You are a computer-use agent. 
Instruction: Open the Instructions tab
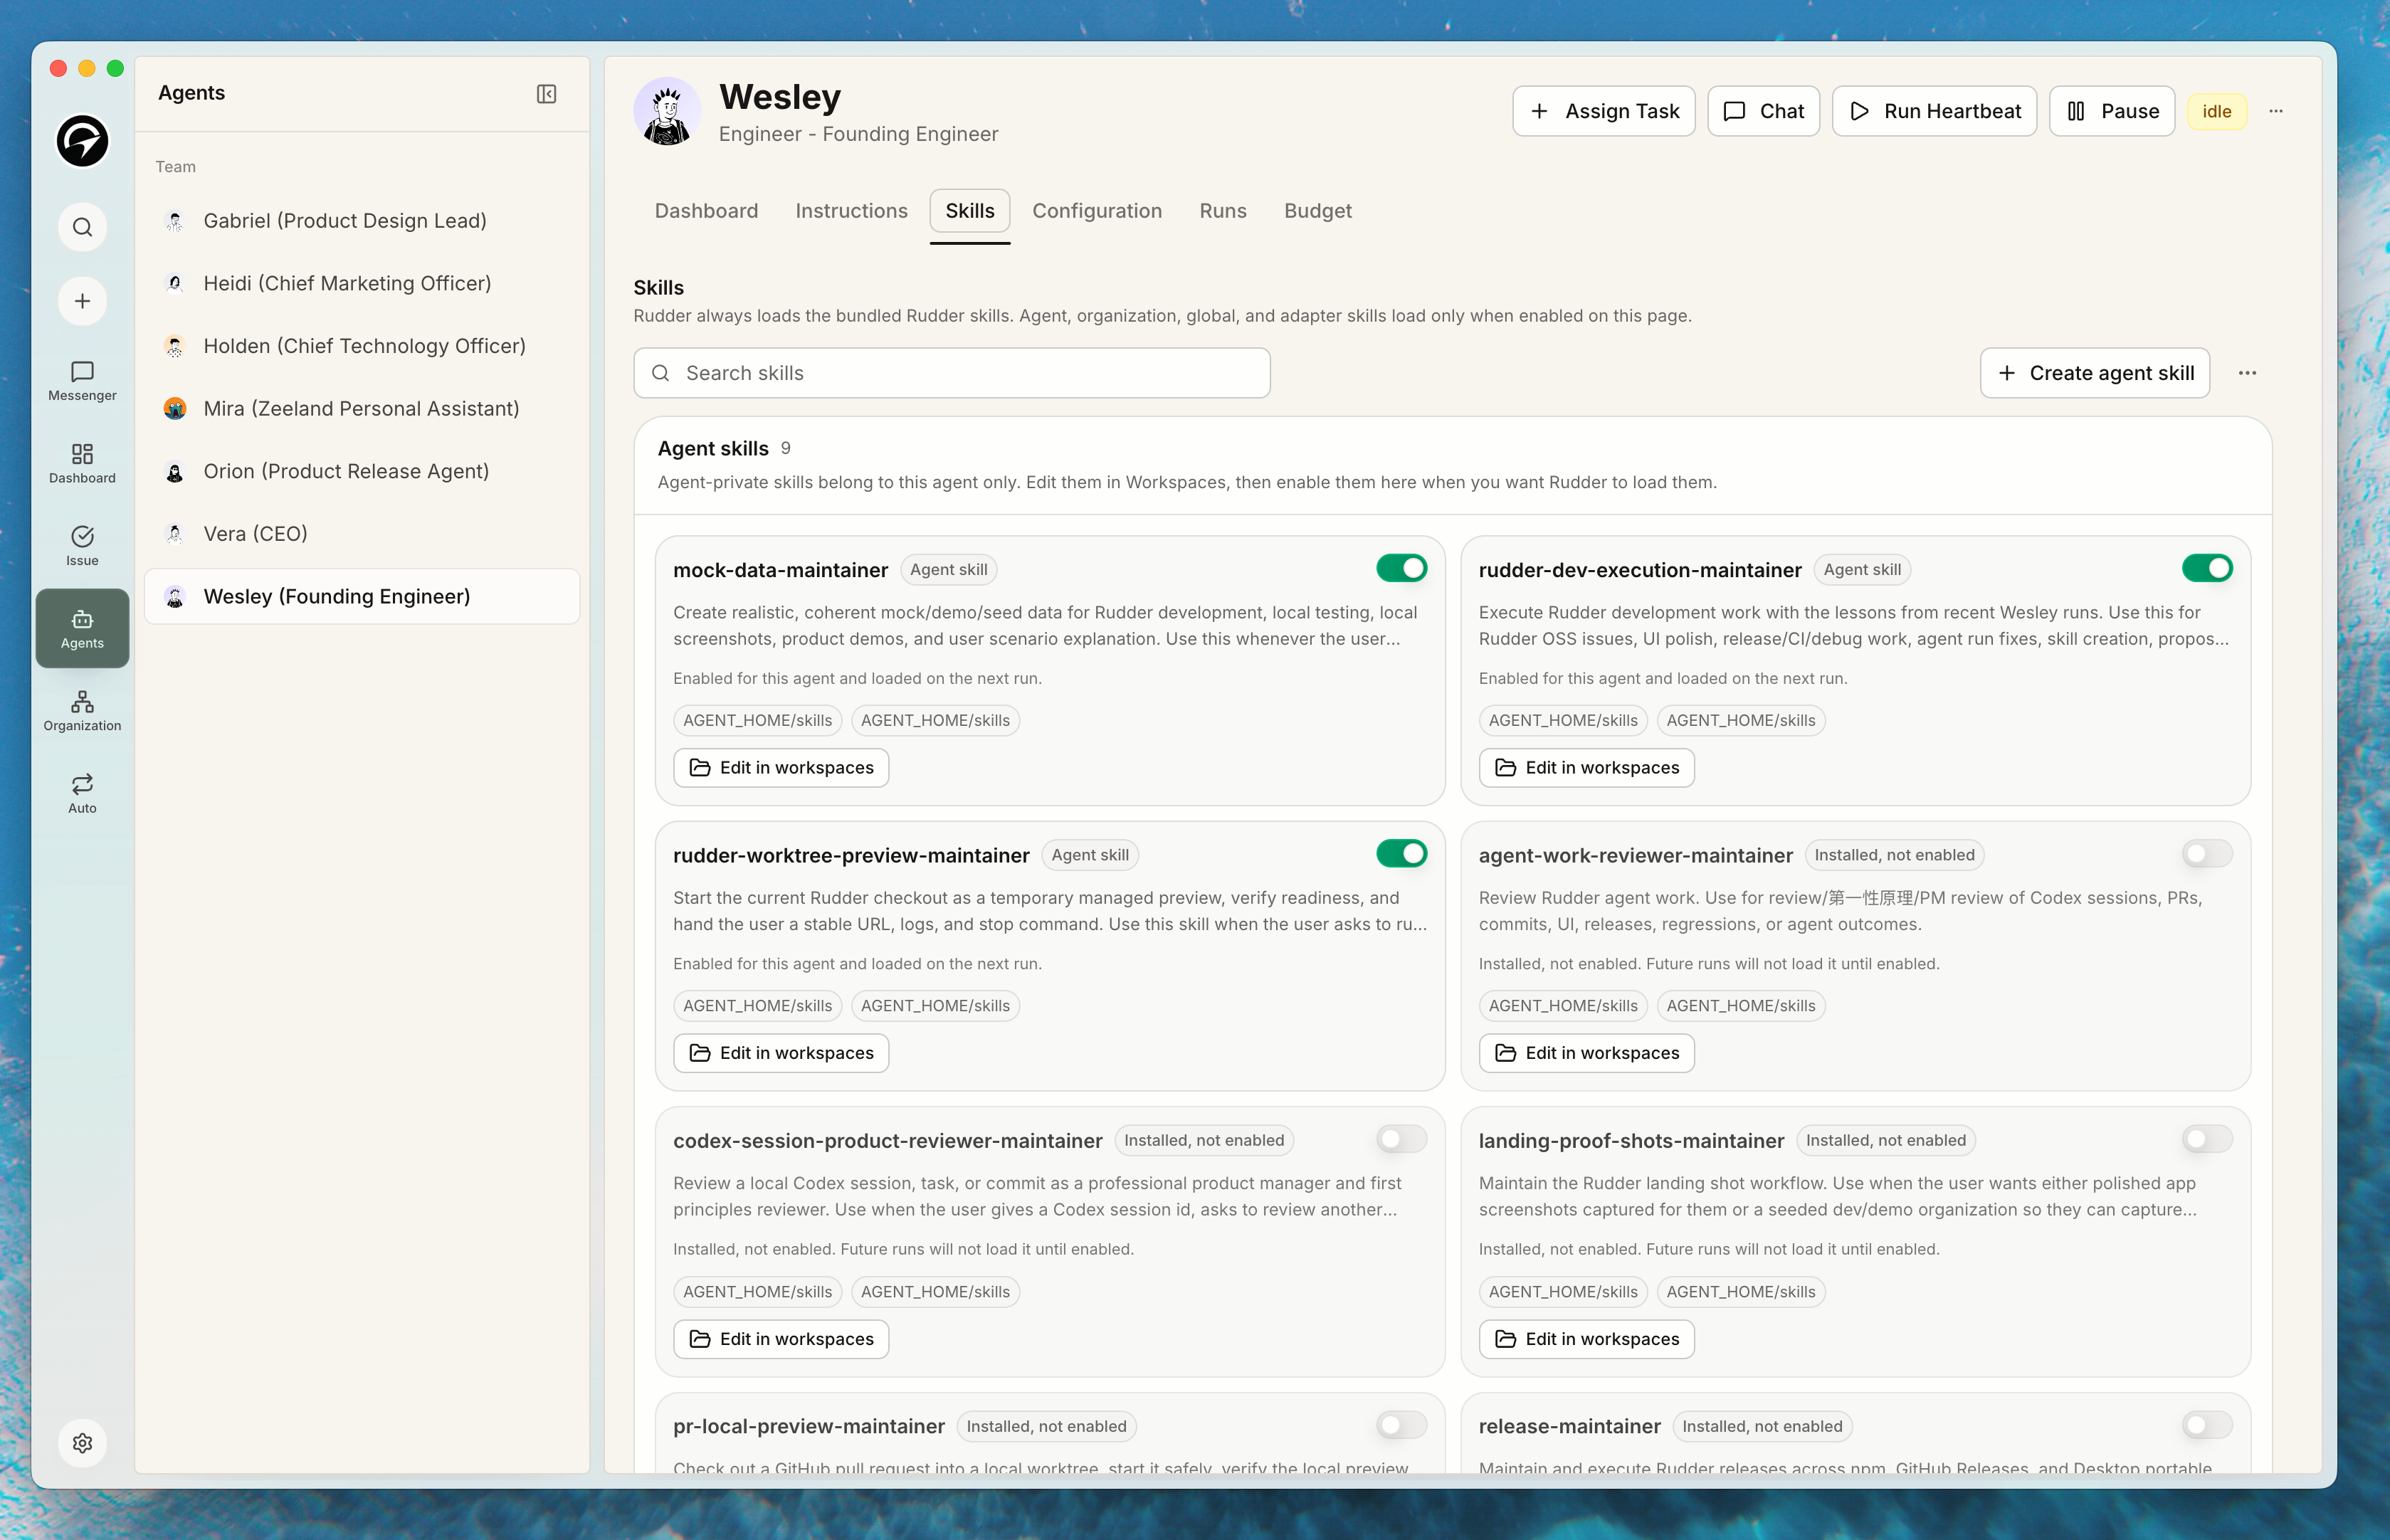tap(851, 211)
